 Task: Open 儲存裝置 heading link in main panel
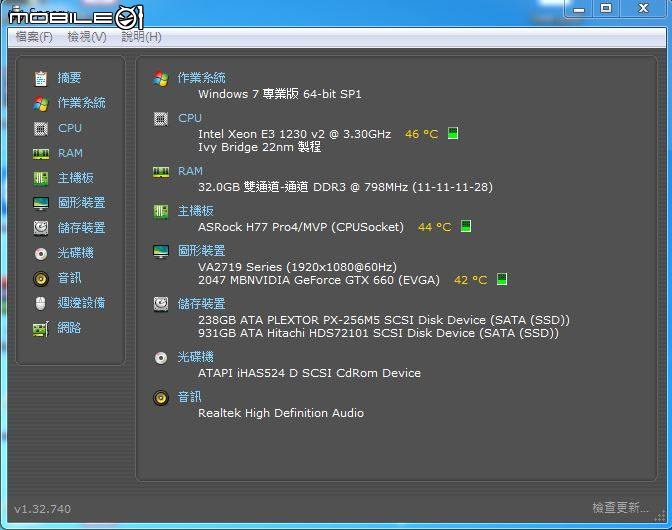pos(201,304)
